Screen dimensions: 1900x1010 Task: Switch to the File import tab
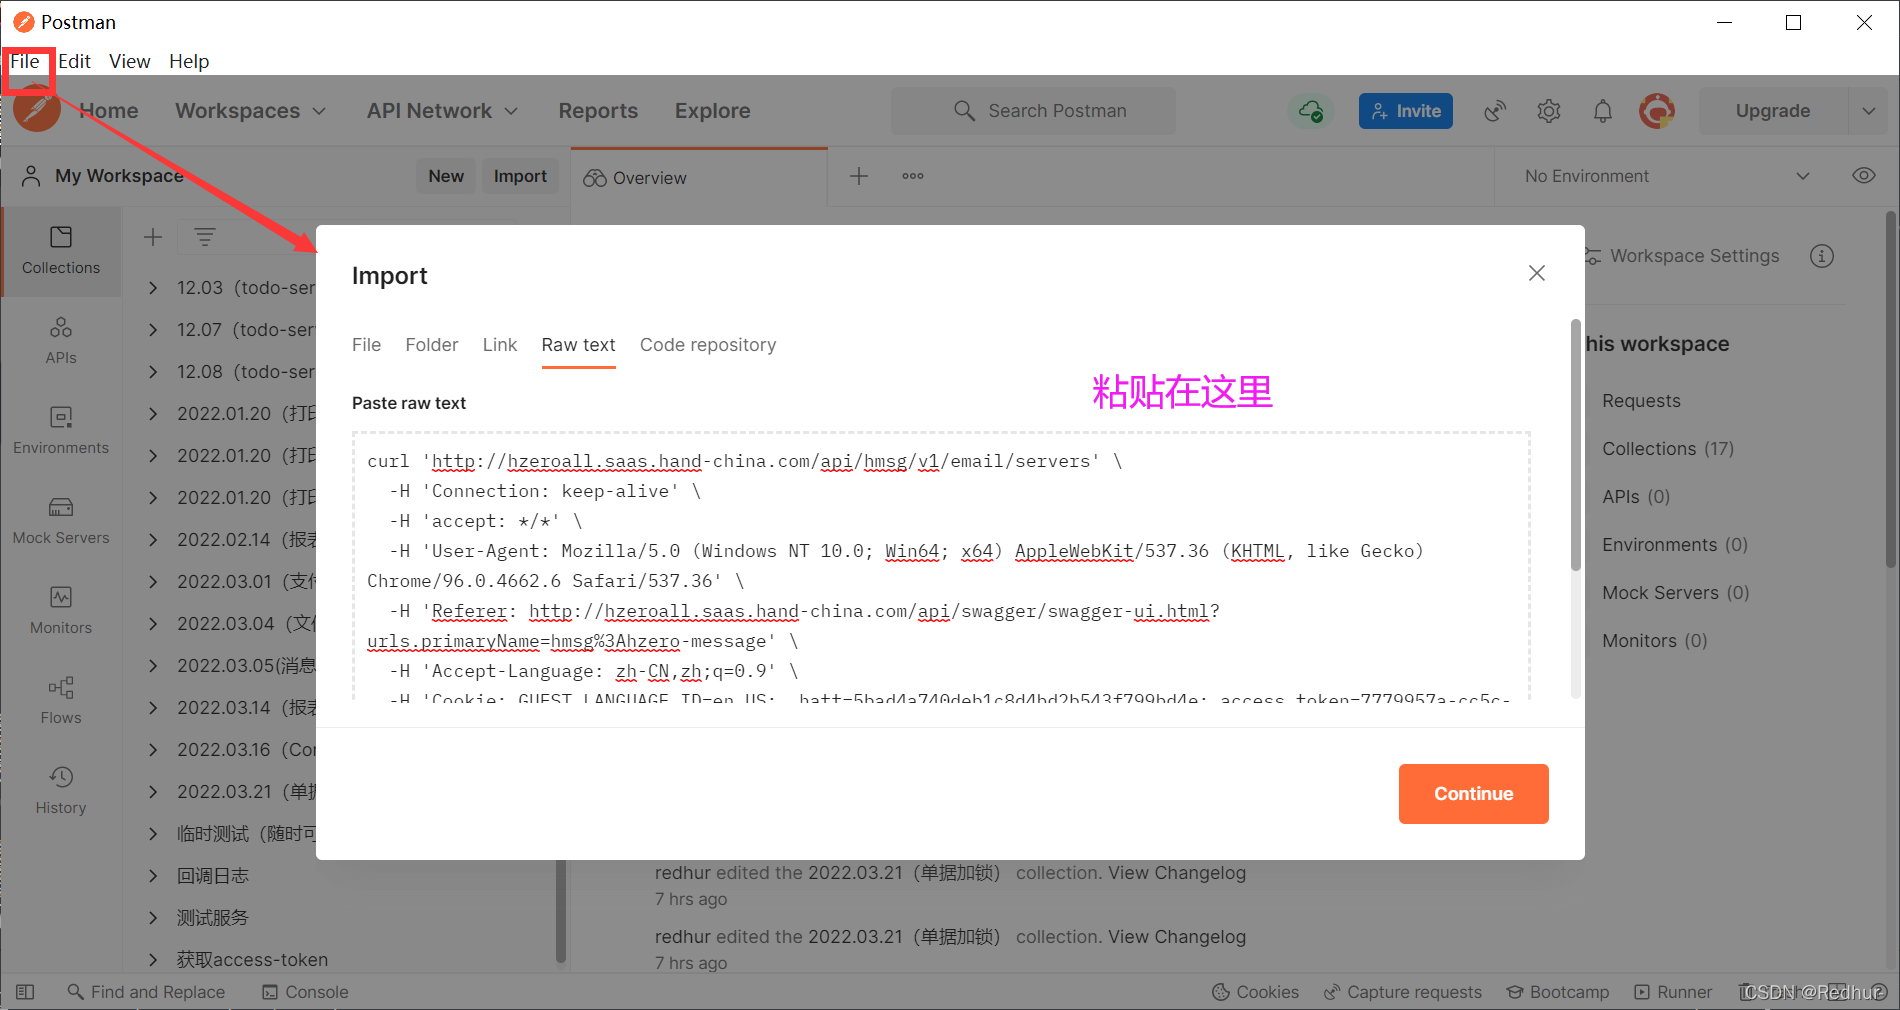(366, 345)
